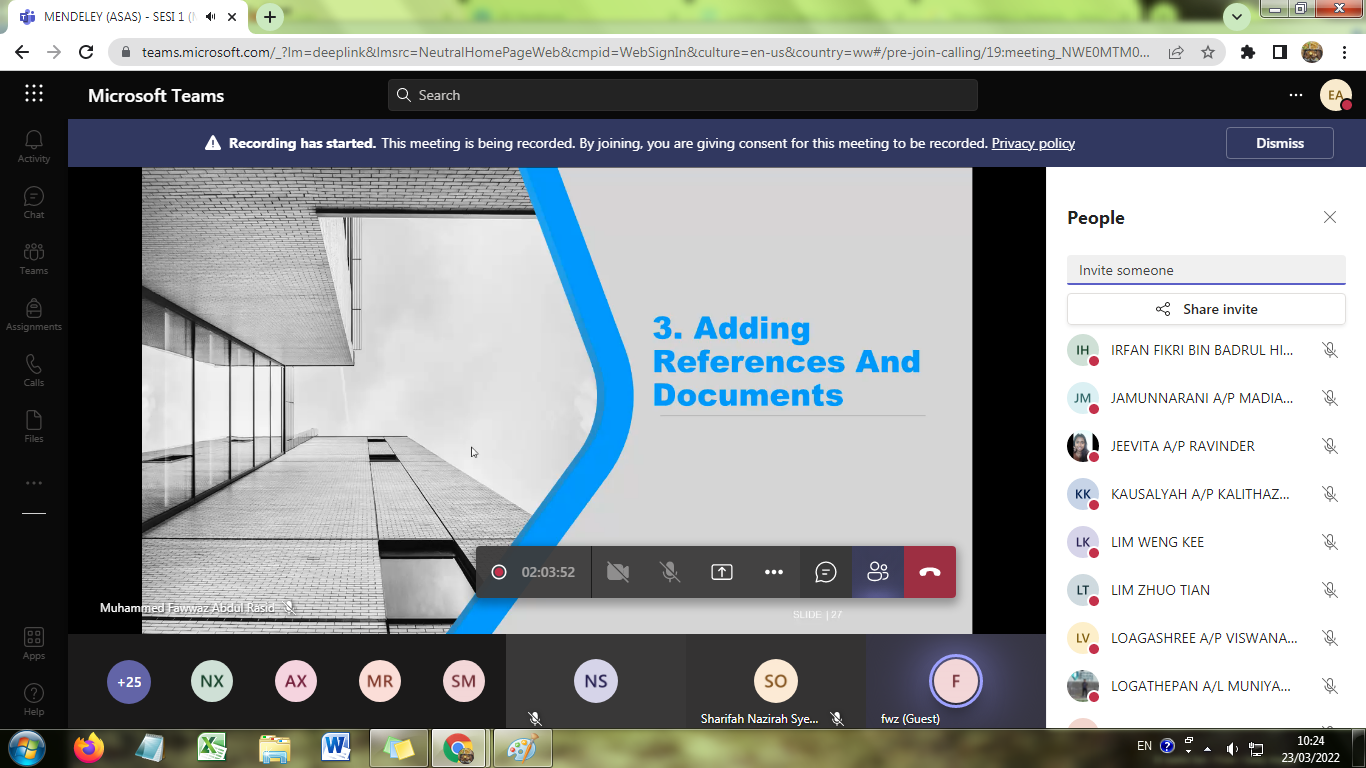Click the MR participant avatar

pyautogui.click(x=380, y=682)
